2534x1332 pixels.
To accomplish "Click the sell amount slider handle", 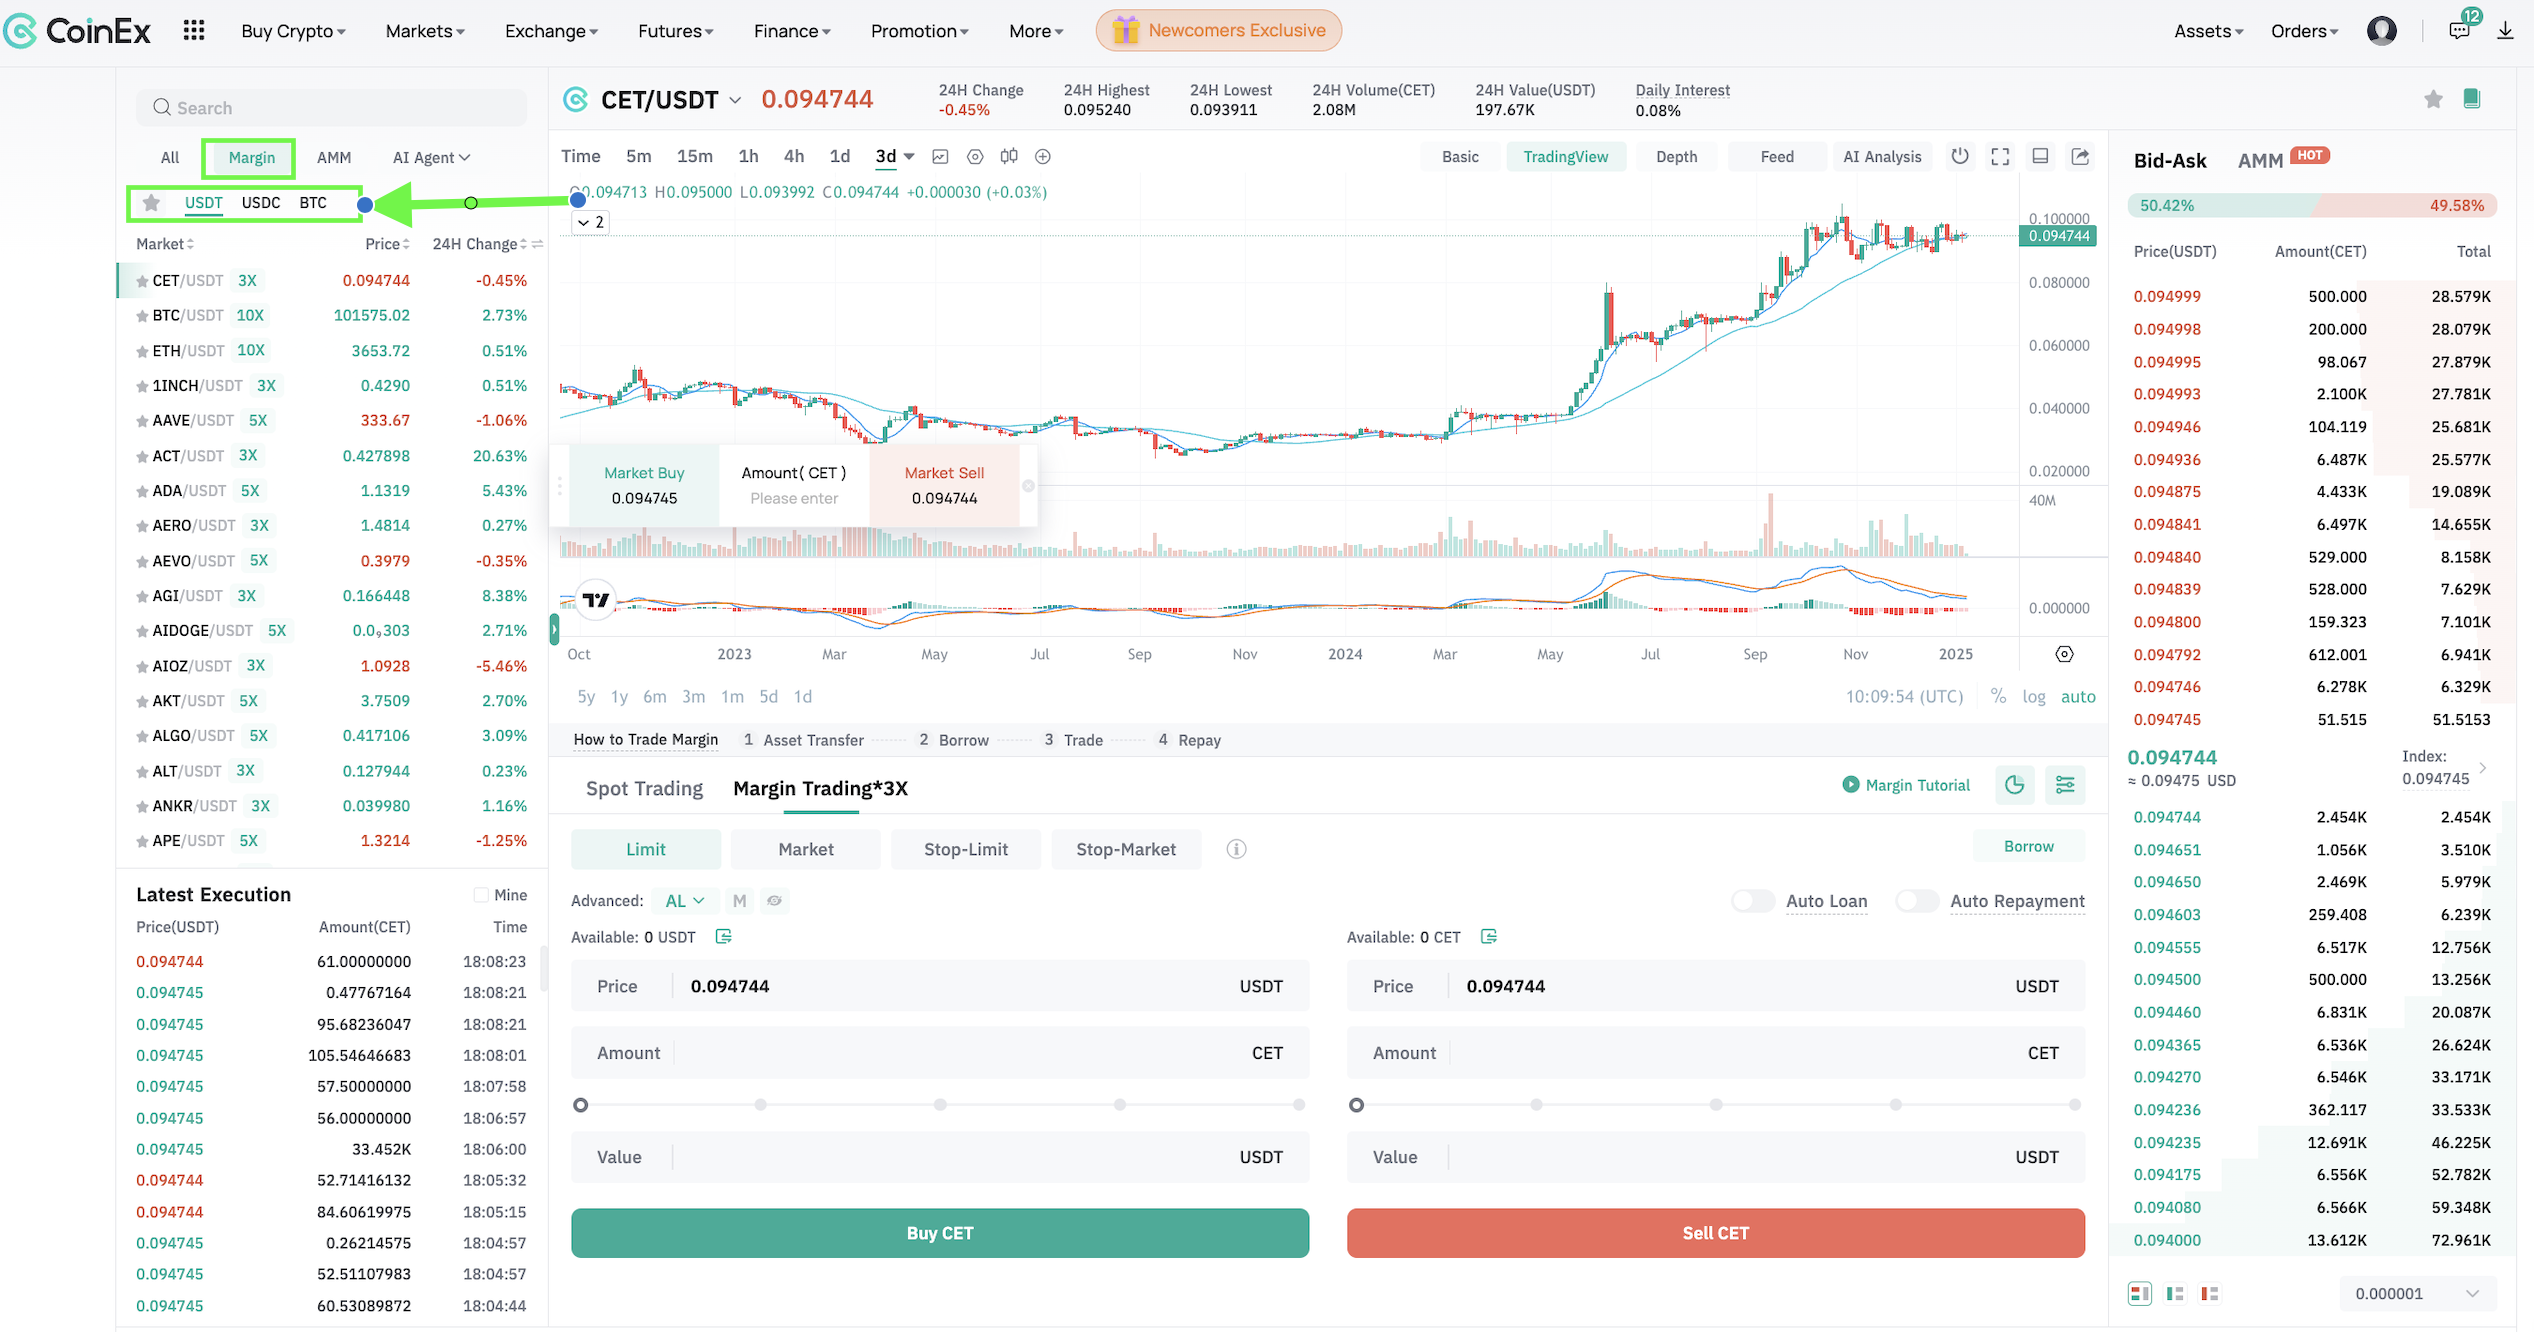I will pos(1356,1105).
